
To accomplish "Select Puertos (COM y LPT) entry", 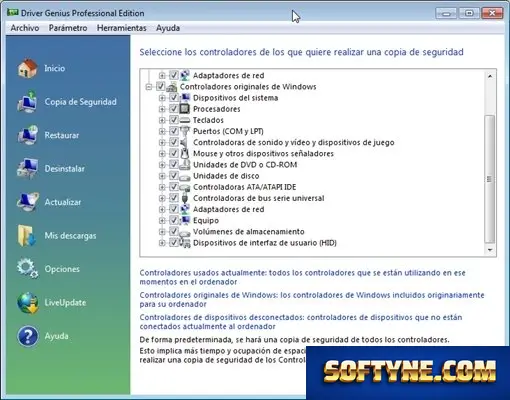I will click(x=228, y=131).
